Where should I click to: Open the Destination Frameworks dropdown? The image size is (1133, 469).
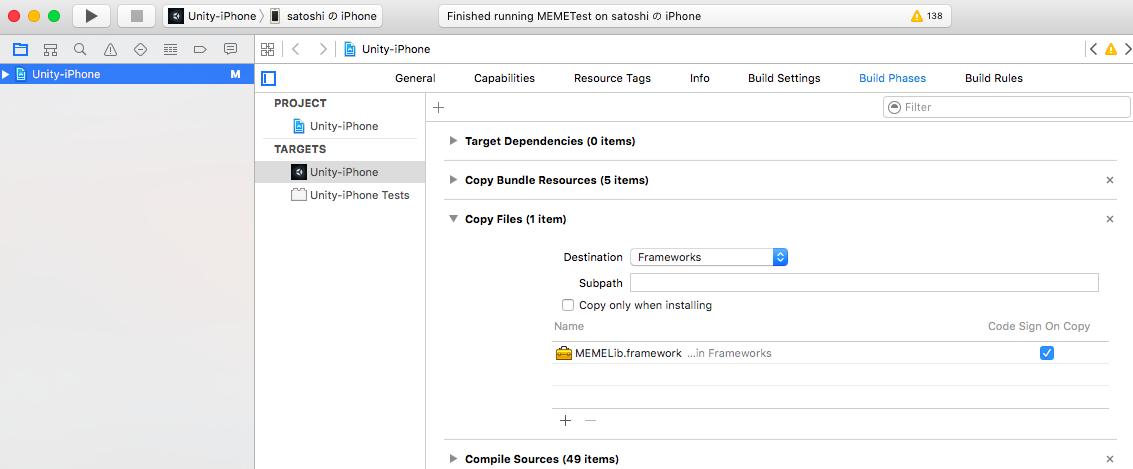(x=709, y=257)
